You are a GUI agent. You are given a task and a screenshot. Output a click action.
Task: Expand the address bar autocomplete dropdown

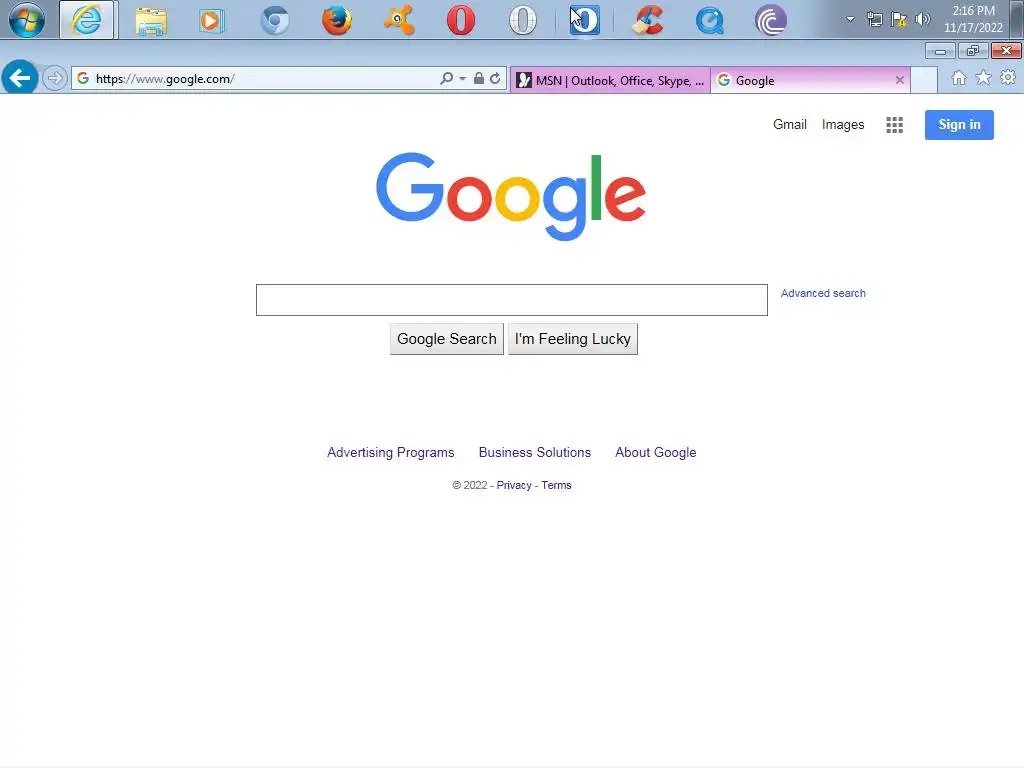coord(462,78)
